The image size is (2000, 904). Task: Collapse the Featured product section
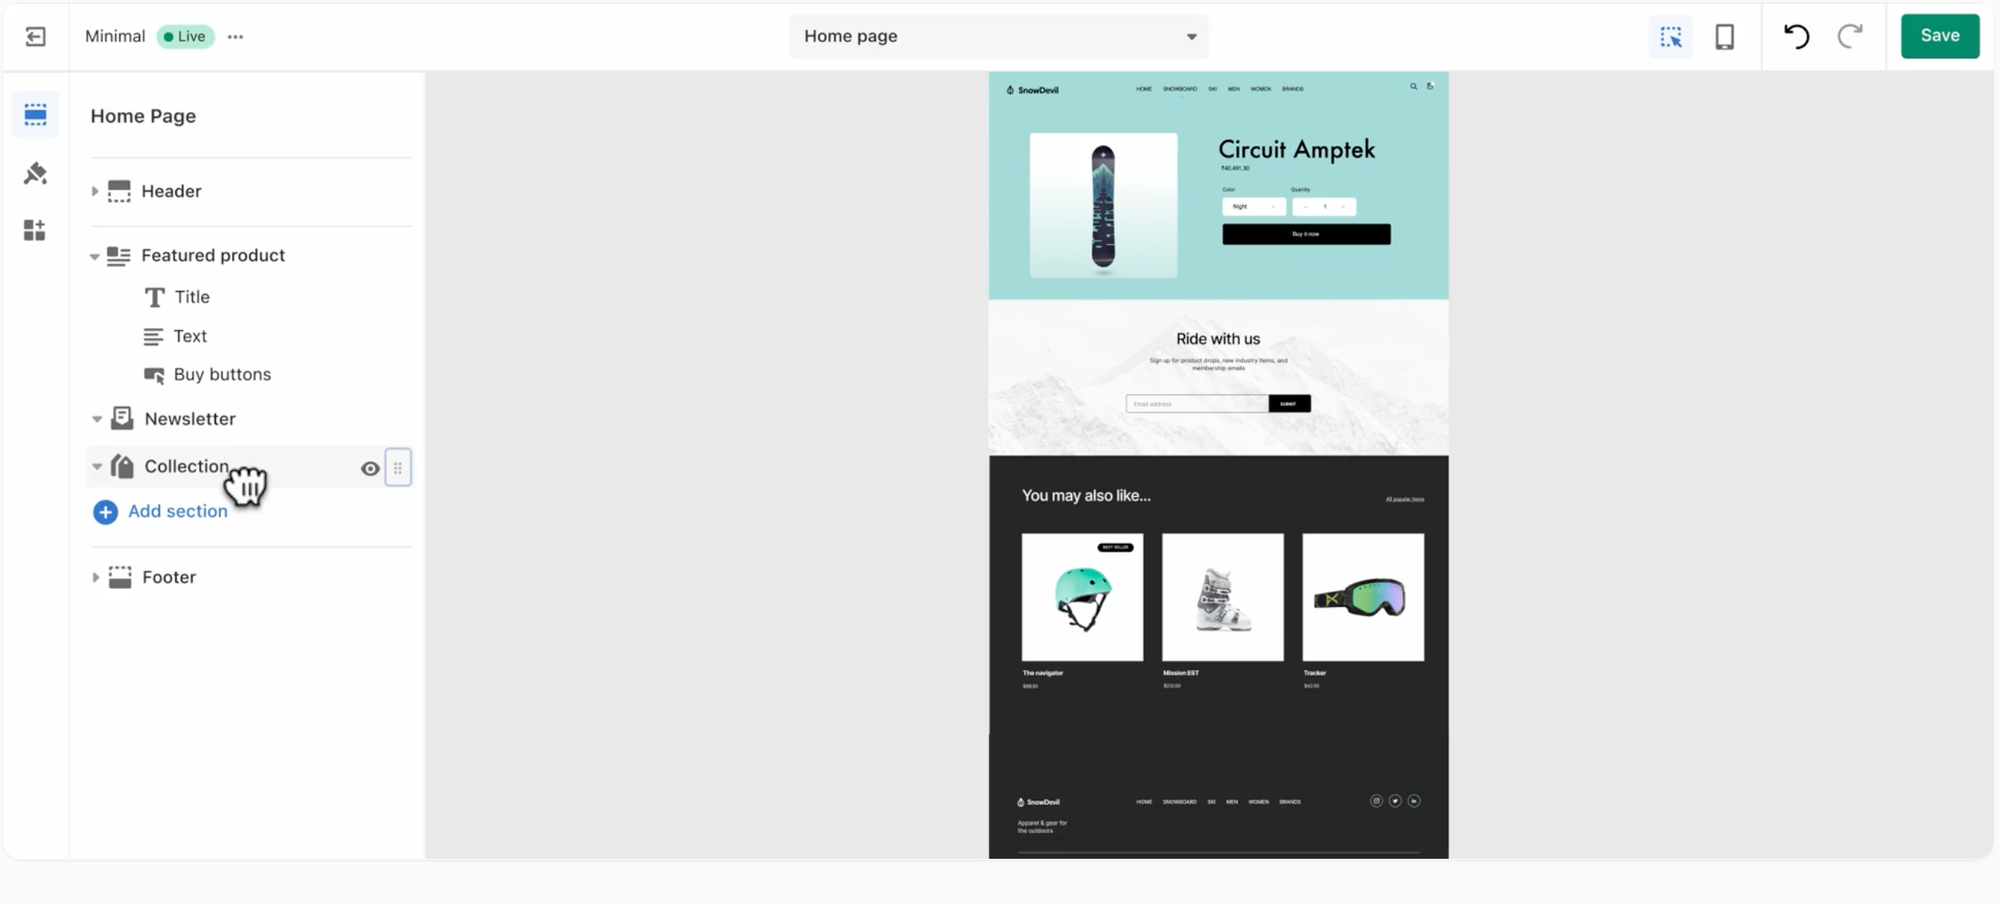pos(95,256)
